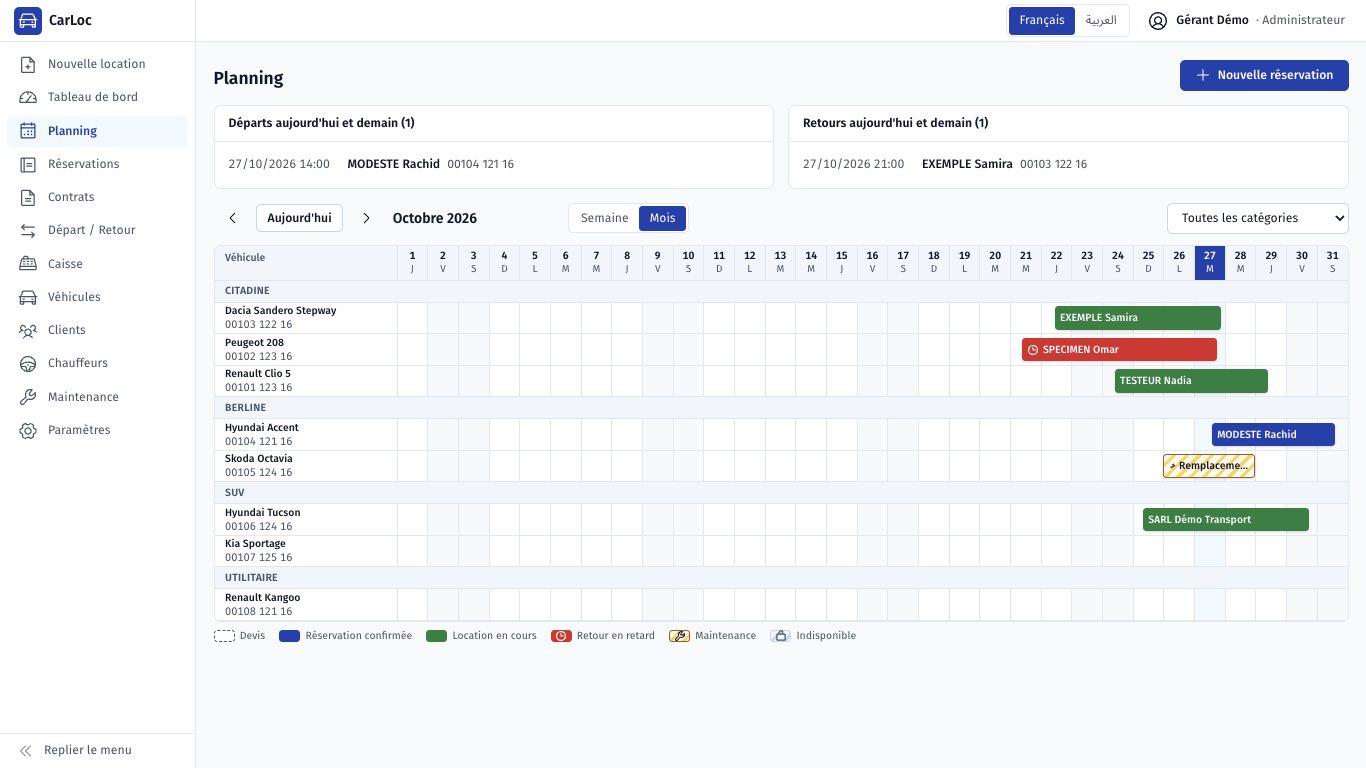
Task: Click the Clients people icon
Action: pyautogui.click(x=28, y=330)
